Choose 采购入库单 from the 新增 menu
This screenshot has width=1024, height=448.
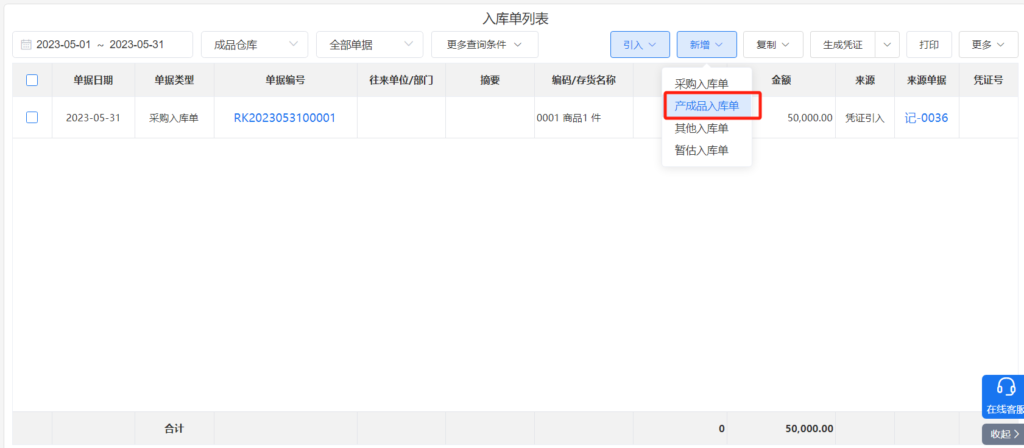701,84
